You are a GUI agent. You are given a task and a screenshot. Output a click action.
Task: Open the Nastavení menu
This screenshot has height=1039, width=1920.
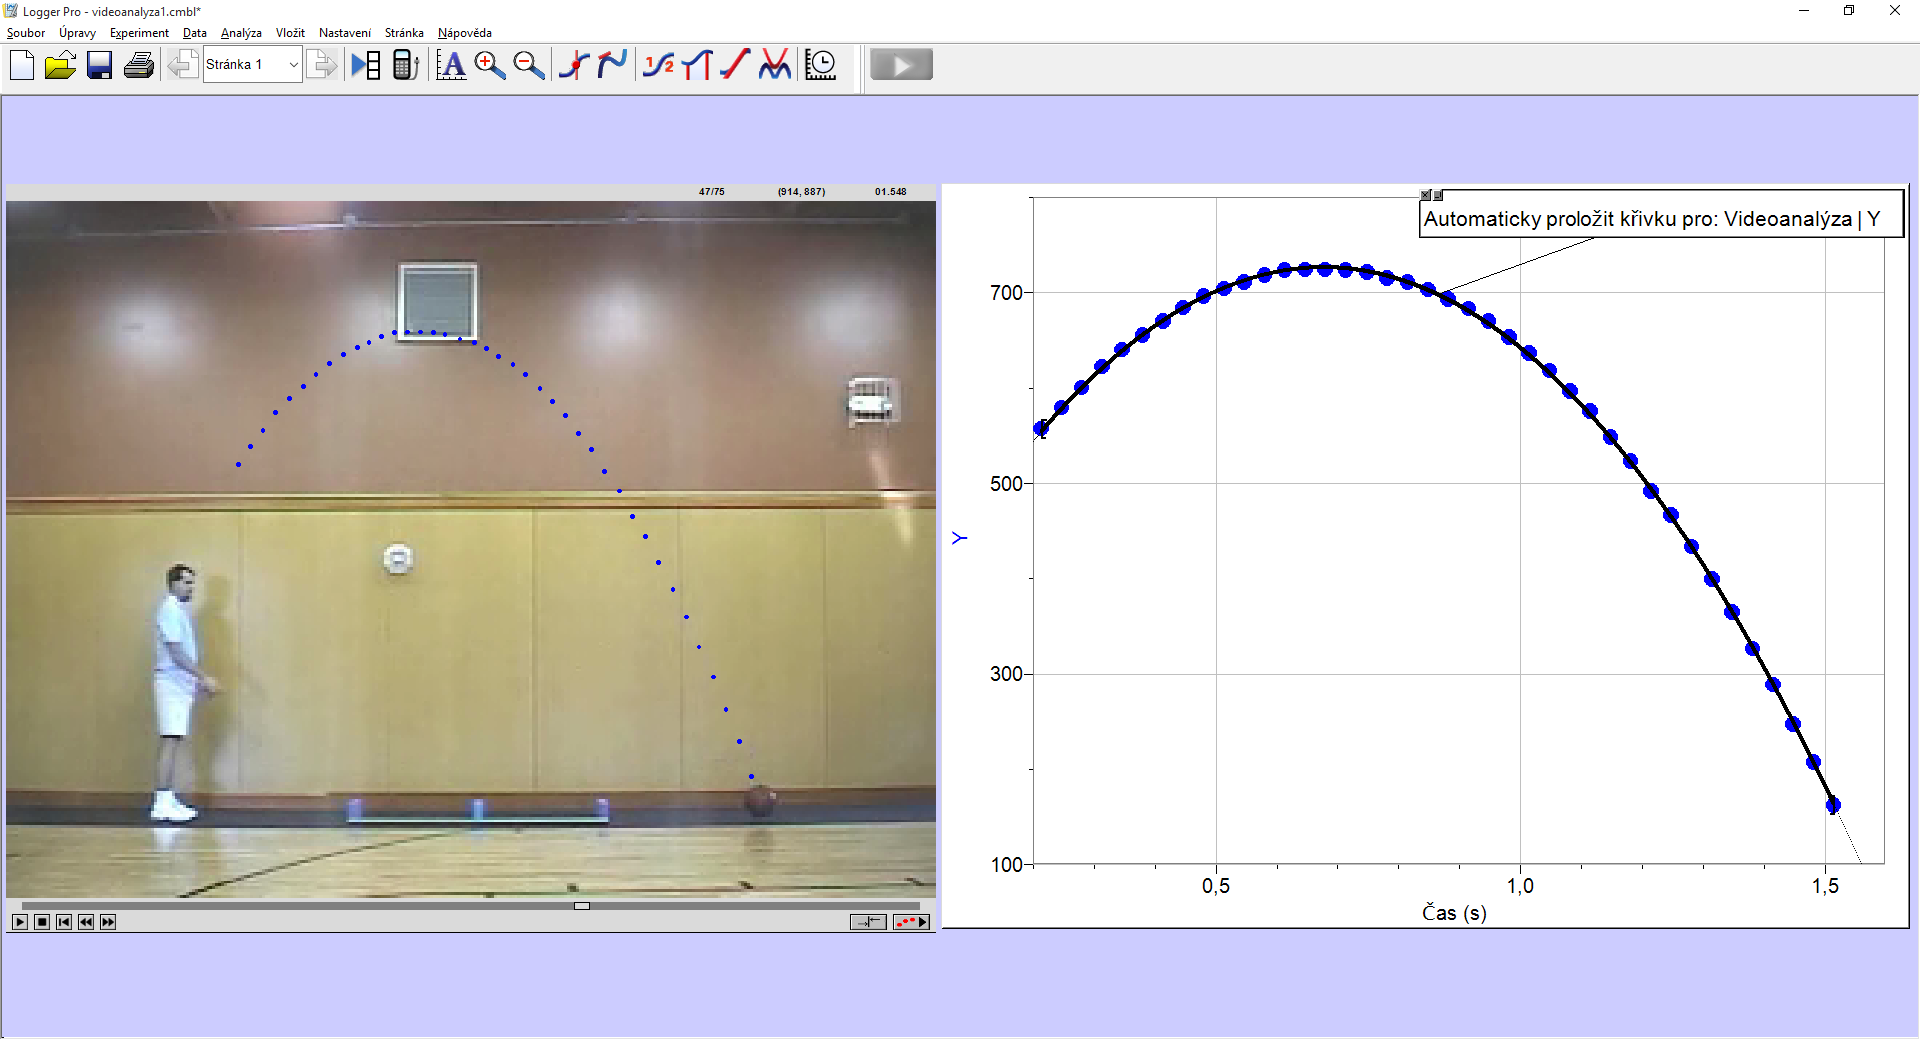click(345, 33)
